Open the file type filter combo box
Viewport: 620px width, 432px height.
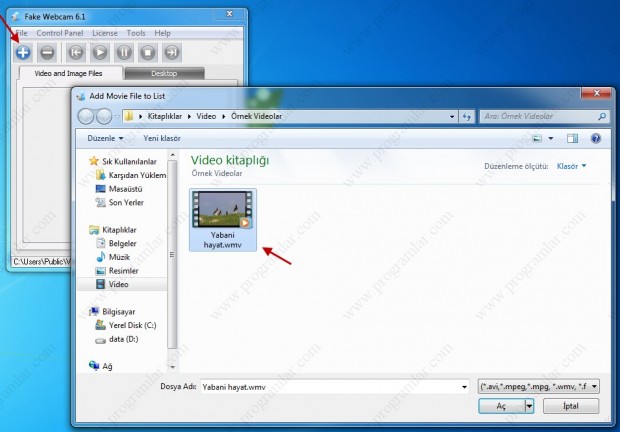(x=539, y=387)
